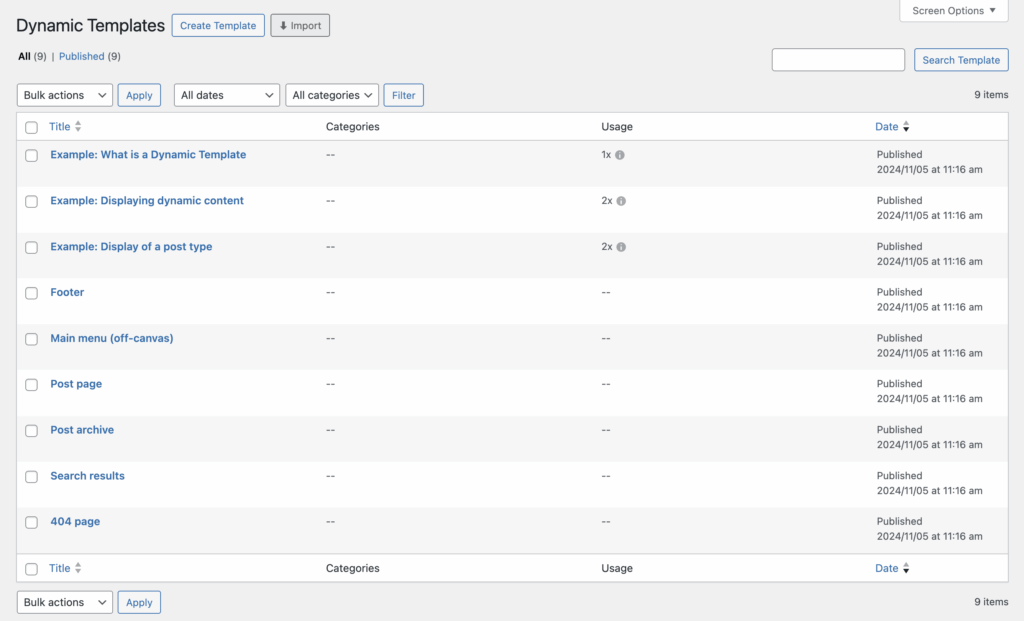1024x621 pixels.
Task: Click info icon in Display of a post type row
Action: pyautogui.click(x=621, y=247)
